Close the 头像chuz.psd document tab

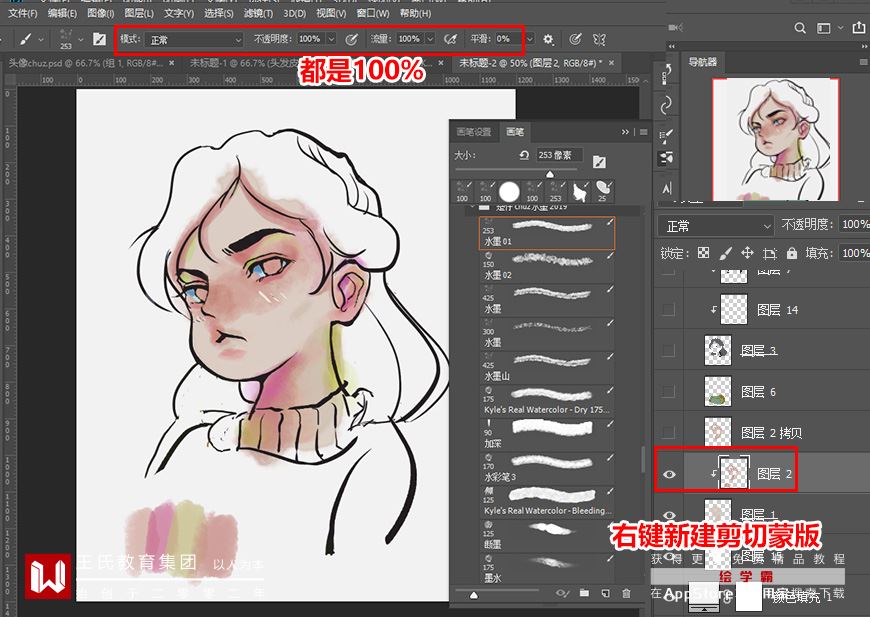pos(171,64)
